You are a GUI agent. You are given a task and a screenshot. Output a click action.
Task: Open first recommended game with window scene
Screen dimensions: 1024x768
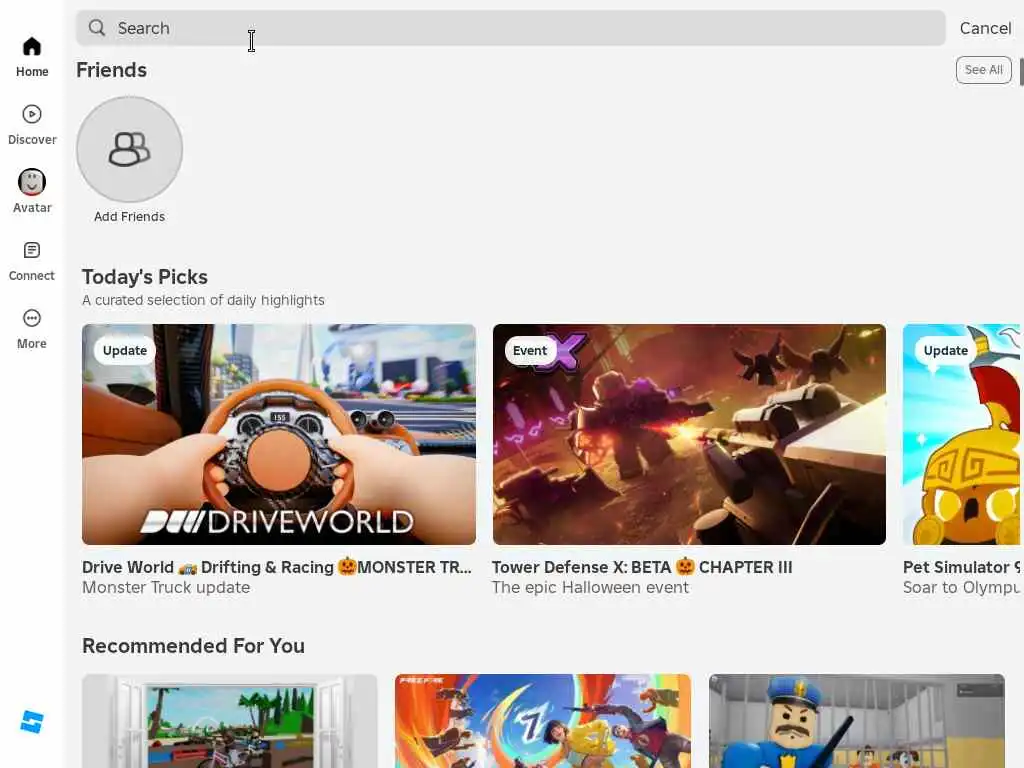coord(229,721)
